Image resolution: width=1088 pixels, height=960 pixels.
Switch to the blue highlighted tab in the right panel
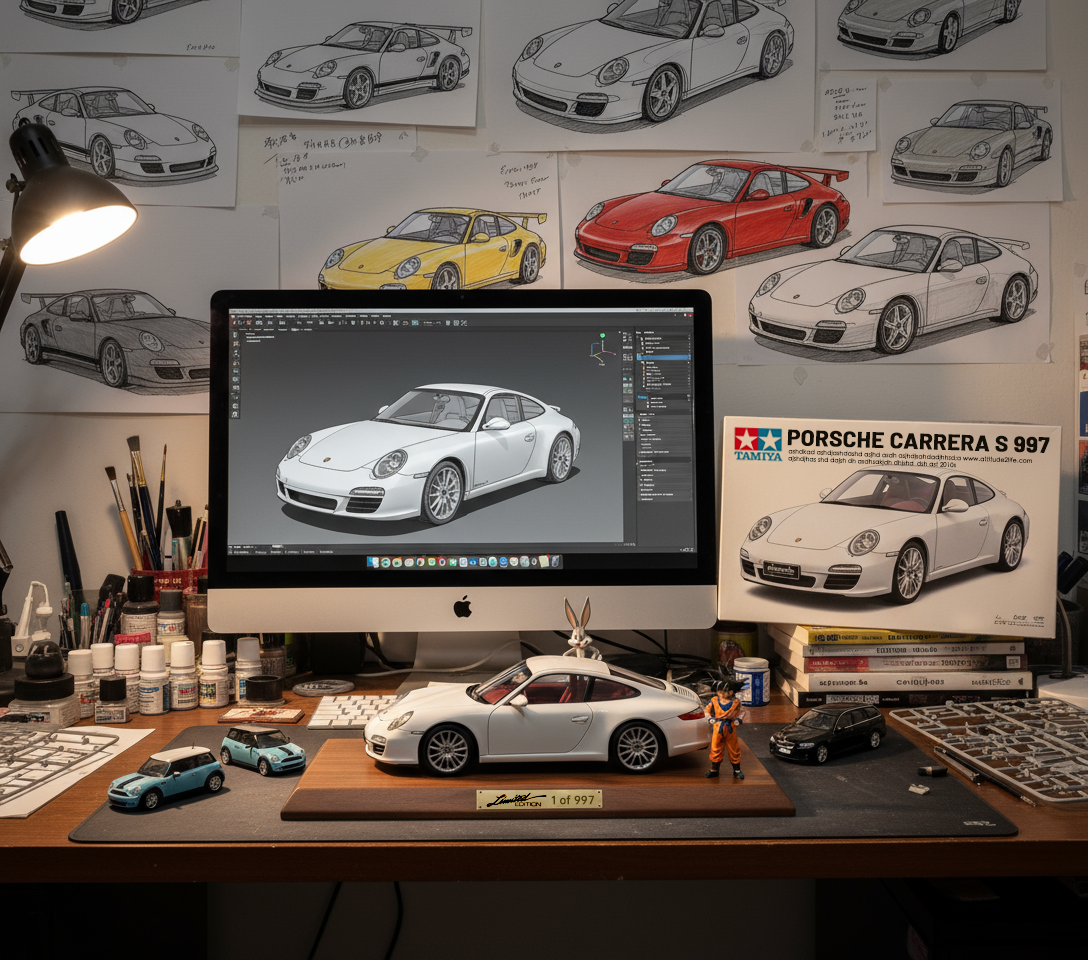coord(643,396)
